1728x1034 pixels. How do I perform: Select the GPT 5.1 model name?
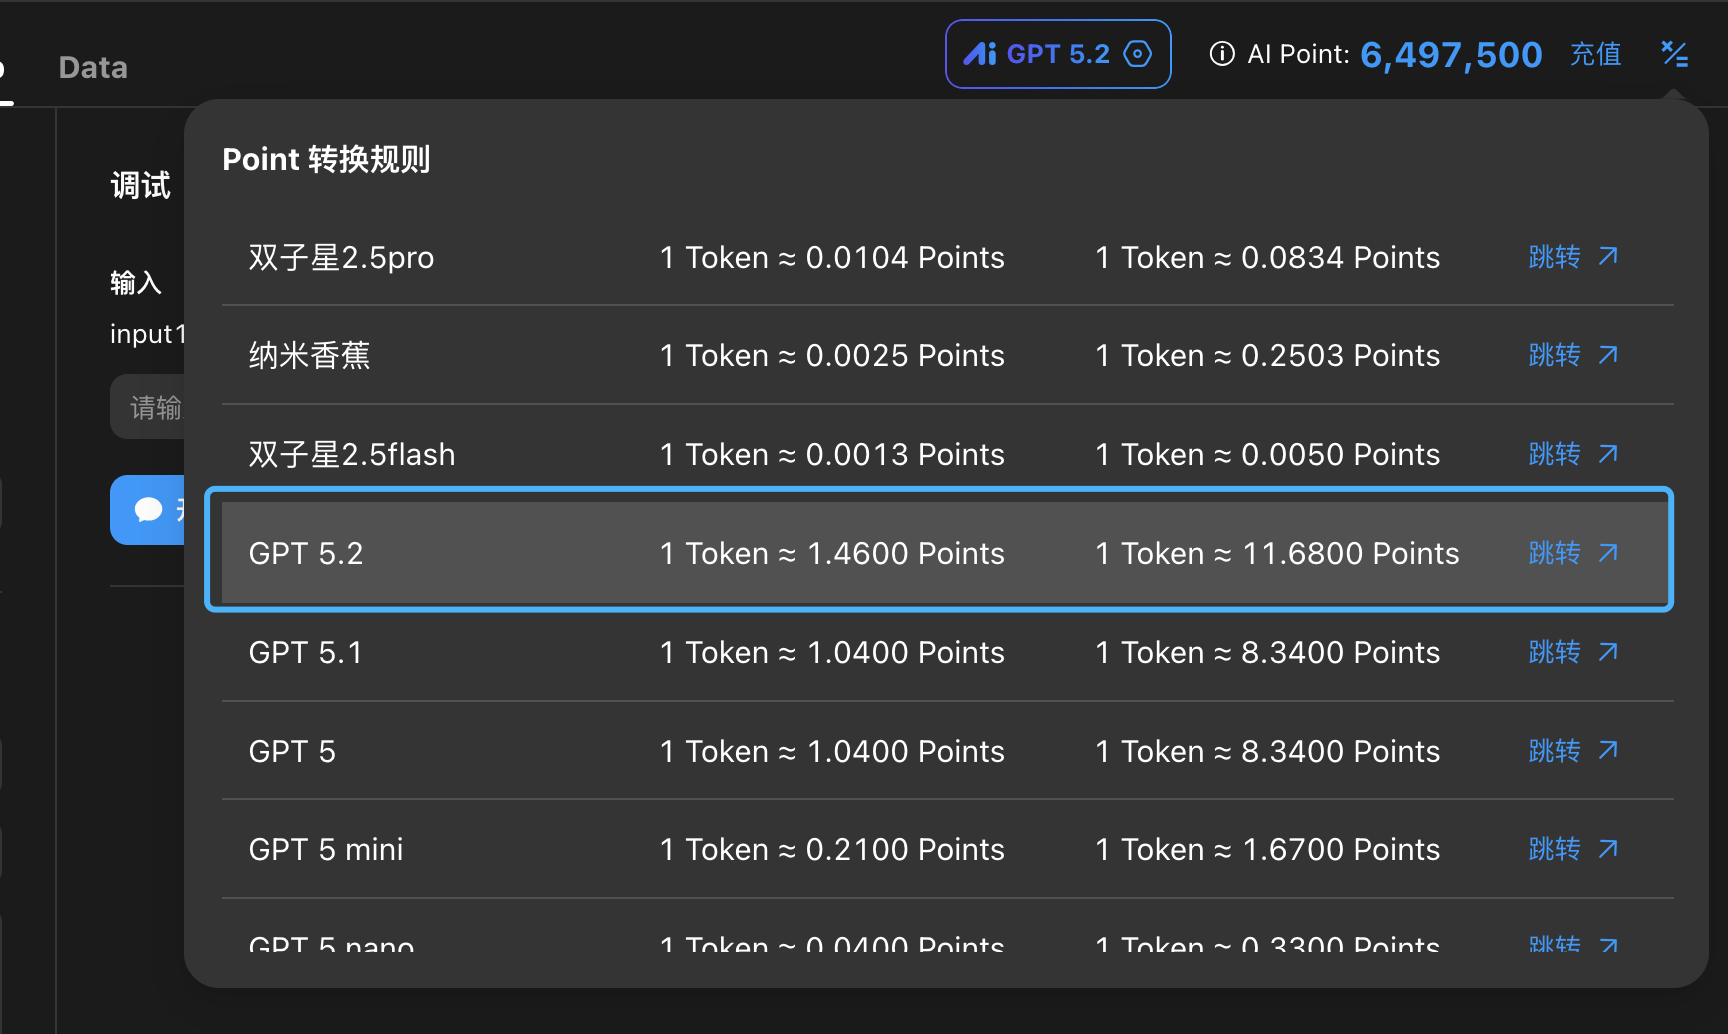point(305,652)
